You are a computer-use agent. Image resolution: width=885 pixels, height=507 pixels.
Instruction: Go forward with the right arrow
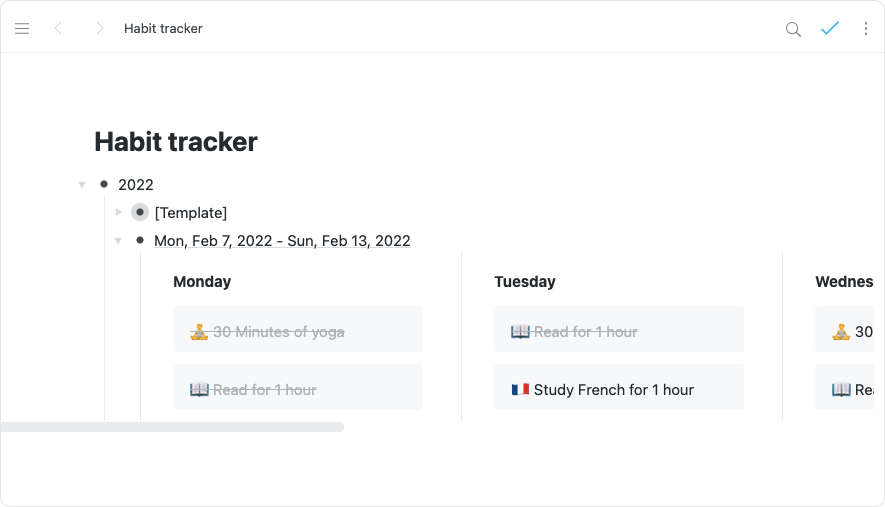[99, 29]
